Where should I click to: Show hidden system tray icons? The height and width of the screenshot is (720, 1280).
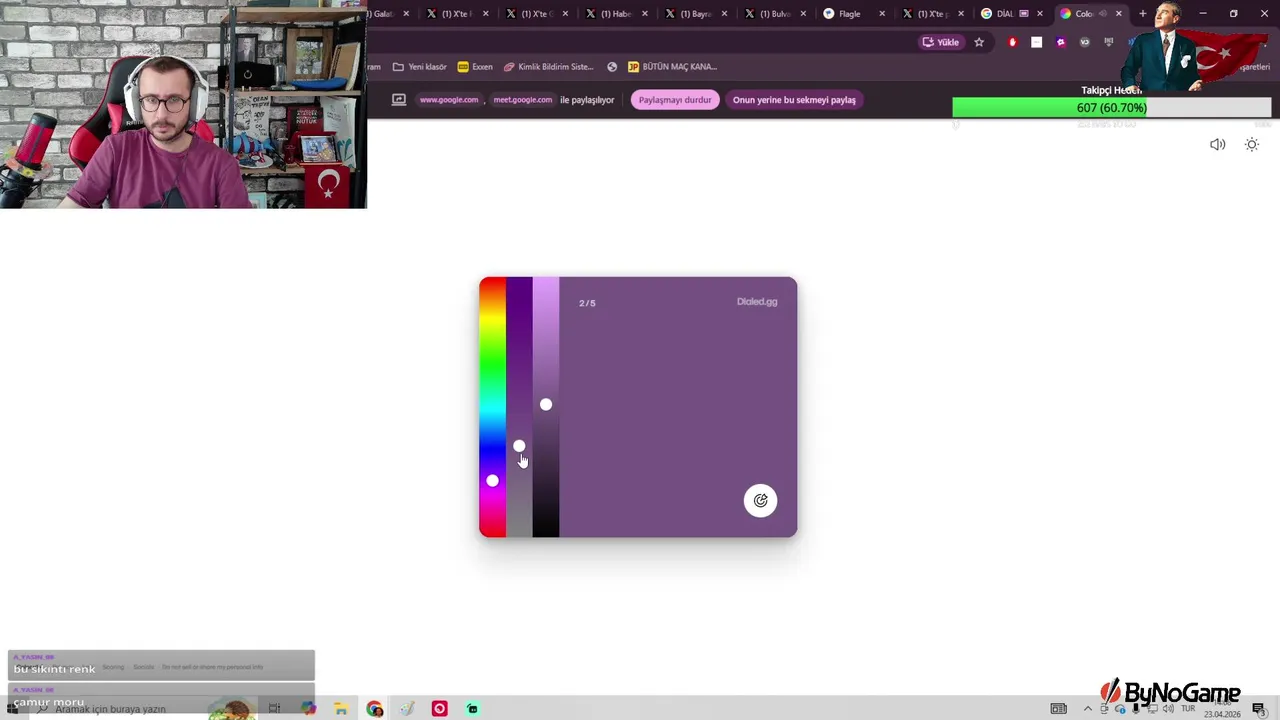pyautogui.click(x=1088, y=709)
